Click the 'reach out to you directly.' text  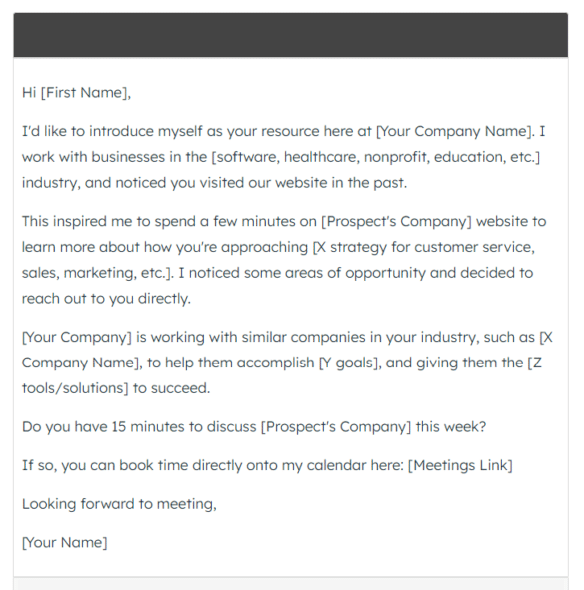[106, 299]
